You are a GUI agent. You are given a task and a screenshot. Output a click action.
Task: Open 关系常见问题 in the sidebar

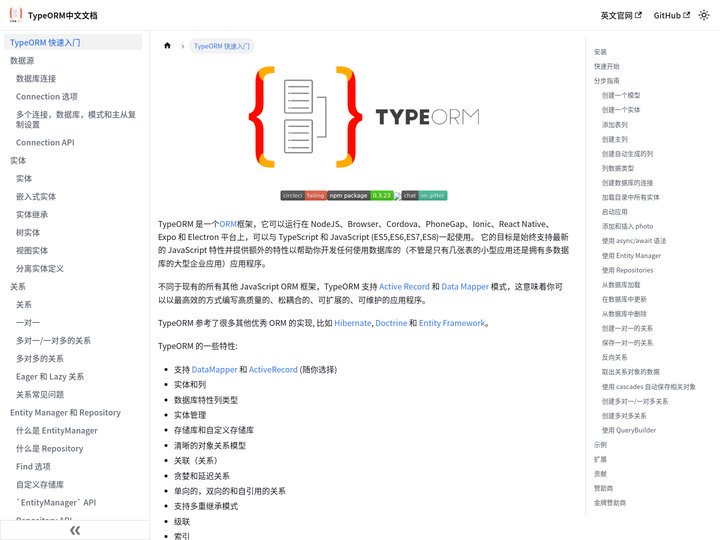pyautogui.click(x=39, y=394)
